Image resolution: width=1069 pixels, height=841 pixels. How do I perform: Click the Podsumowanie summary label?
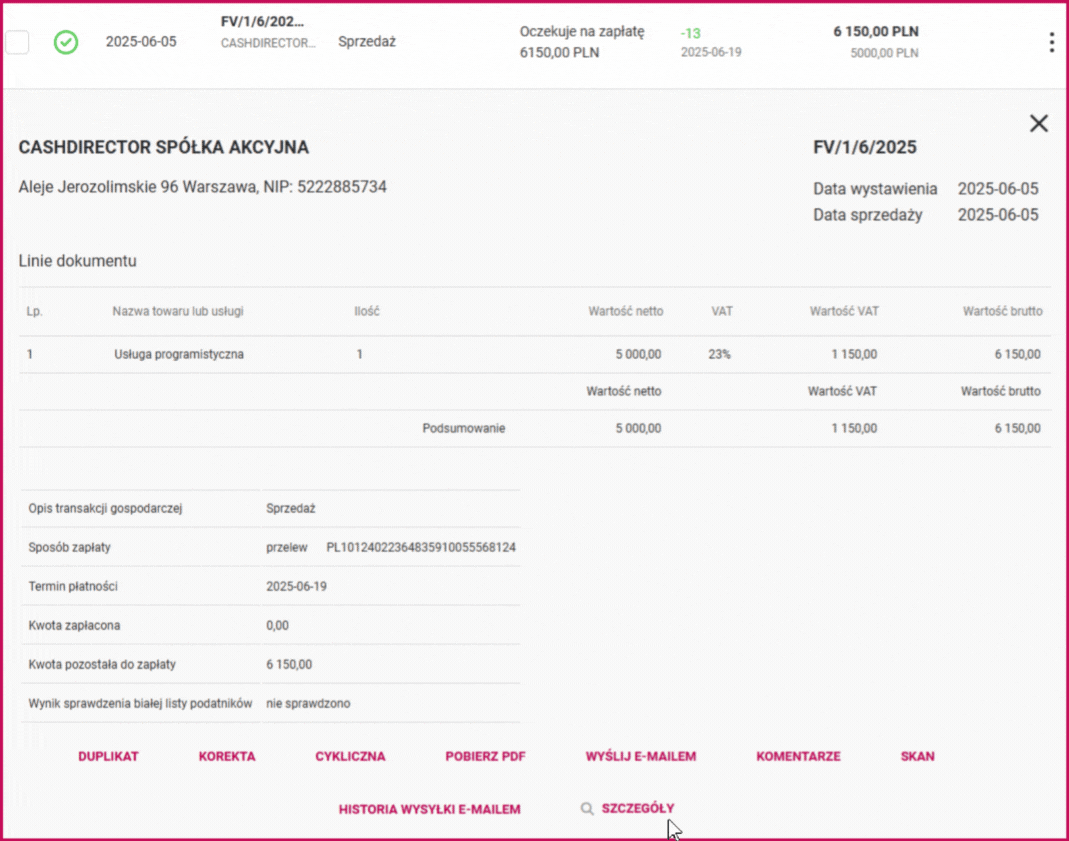[x=464, y=429]
